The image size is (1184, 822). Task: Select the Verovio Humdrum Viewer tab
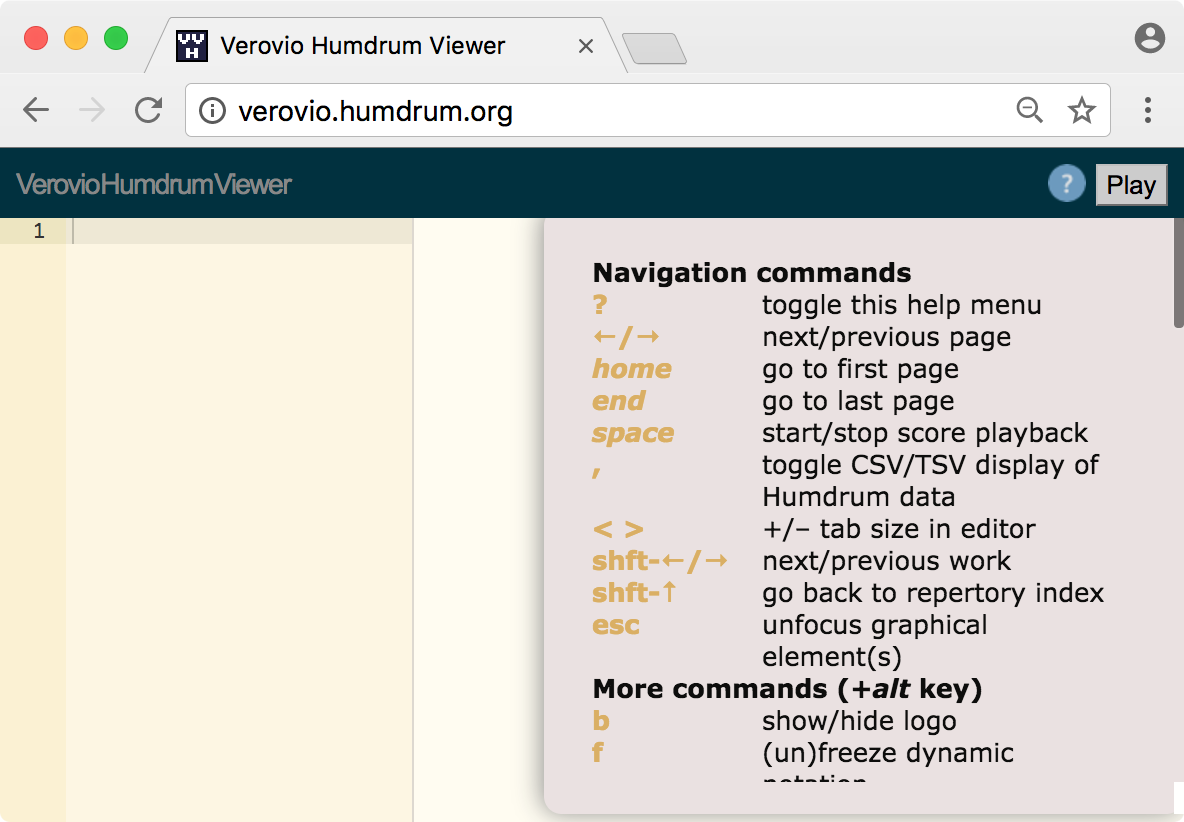pyautogui.click(x=385, y=45)
